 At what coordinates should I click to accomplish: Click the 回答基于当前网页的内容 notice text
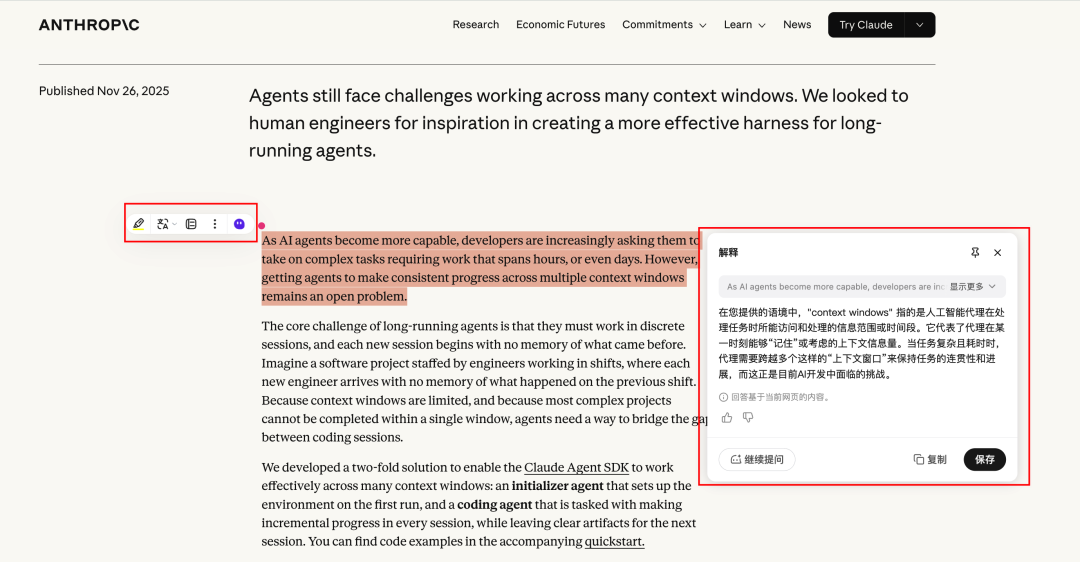[780, 397]
